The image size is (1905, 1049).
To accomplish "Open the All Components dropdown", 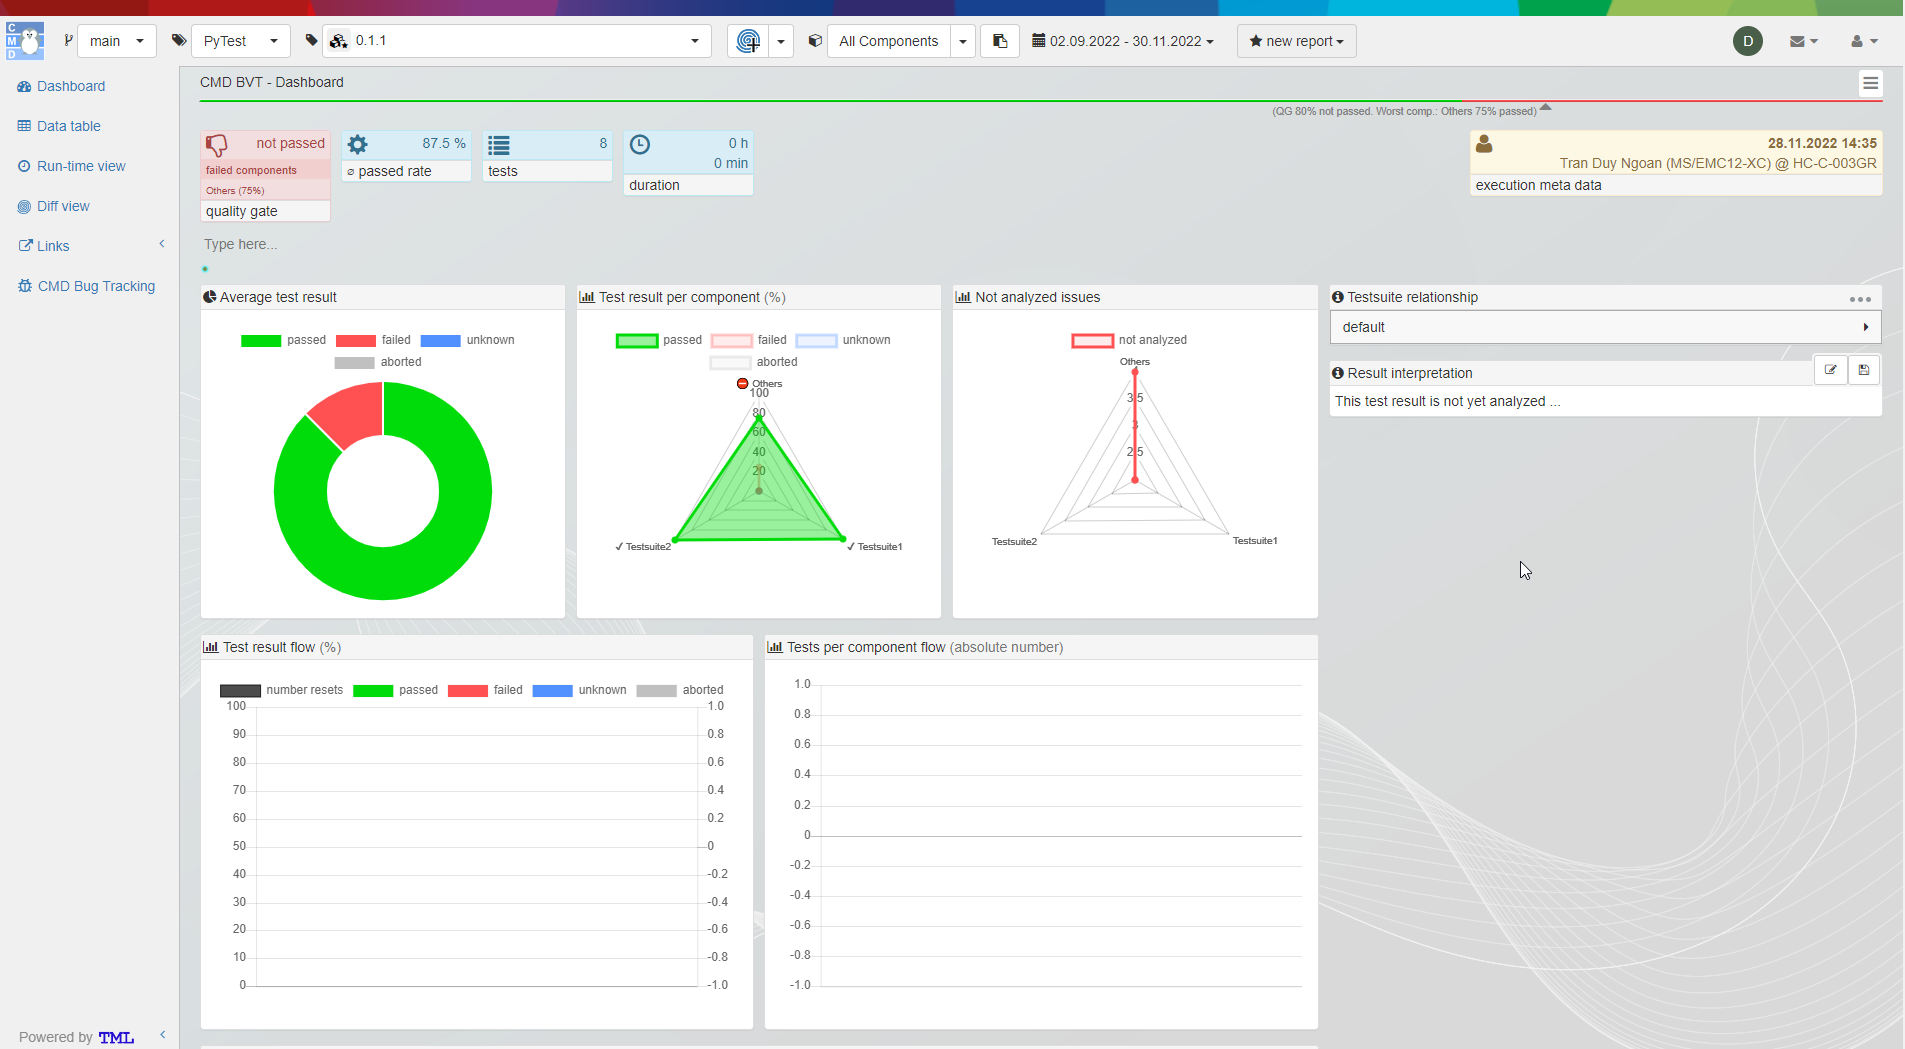I will pyautogui.click(x=962, y=41).
